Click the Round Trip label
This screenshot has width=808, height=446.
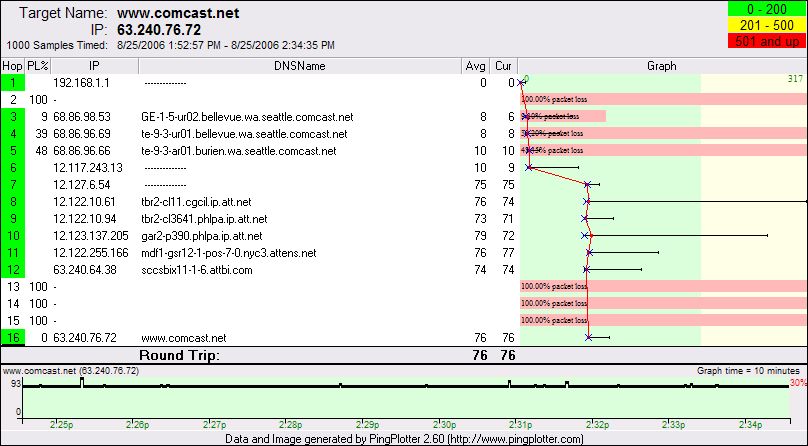179,355
